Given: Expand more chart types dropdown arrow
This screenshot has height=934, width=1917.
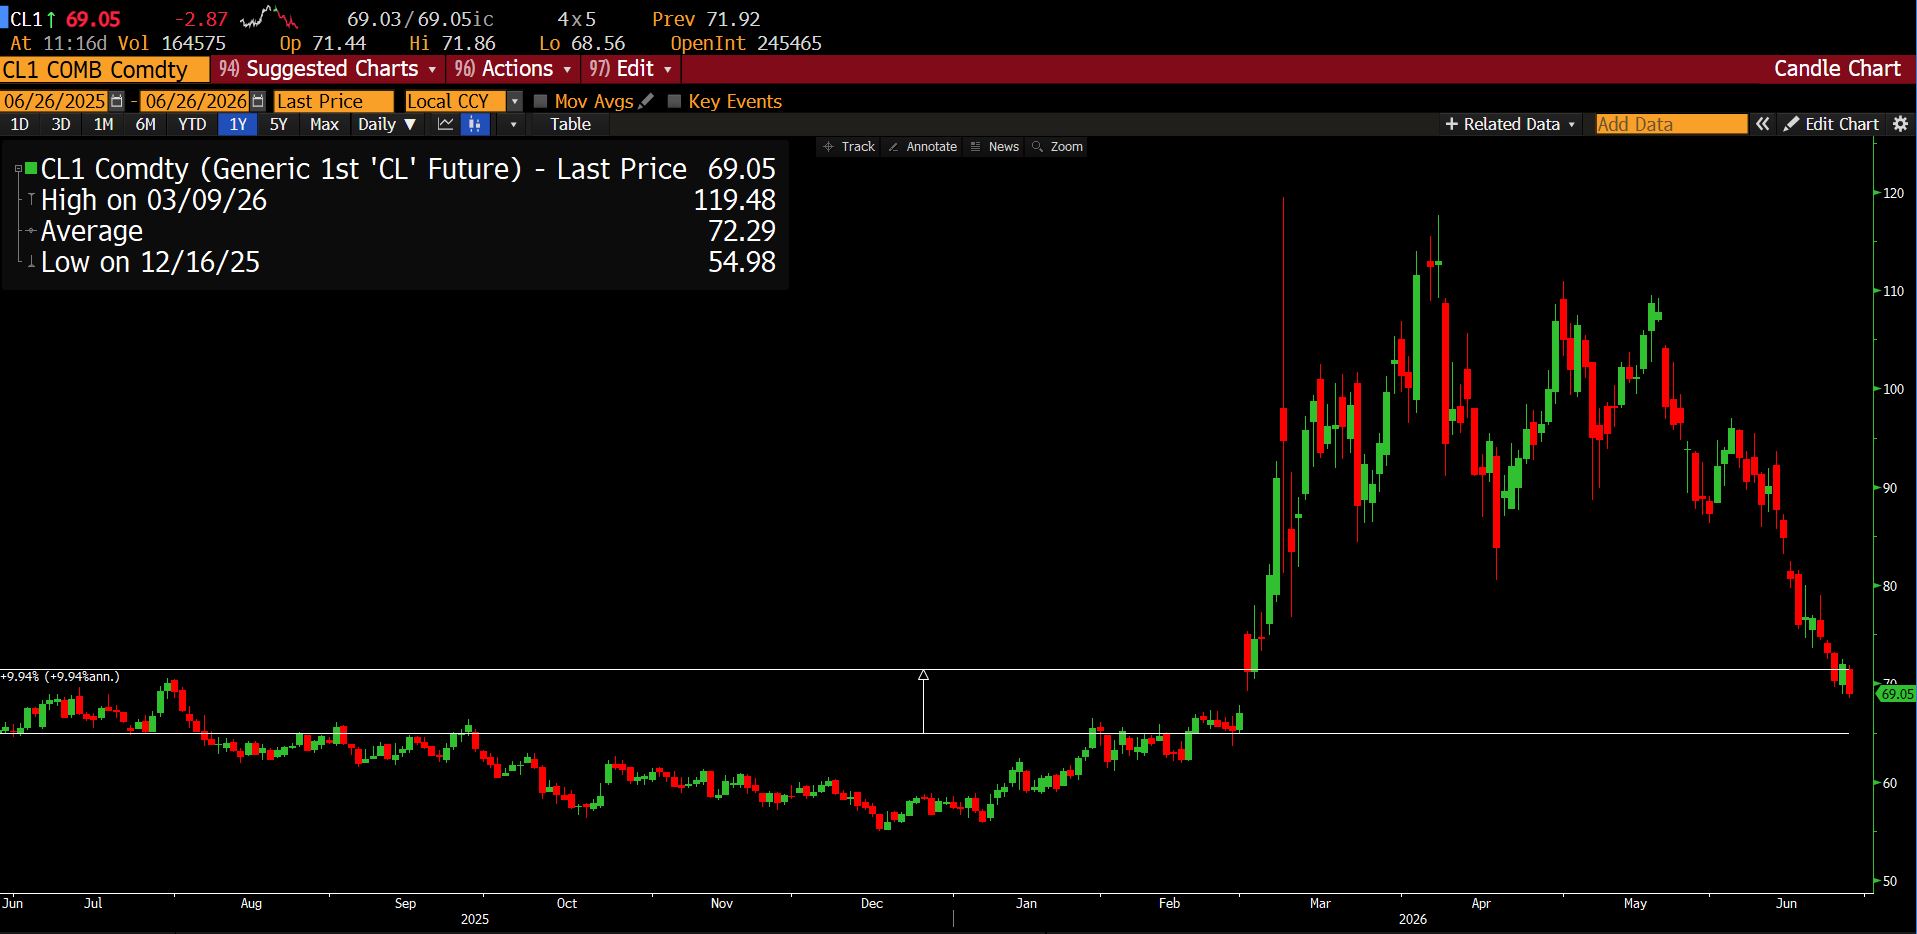Looking at the screenshot, I should [513, 124].
